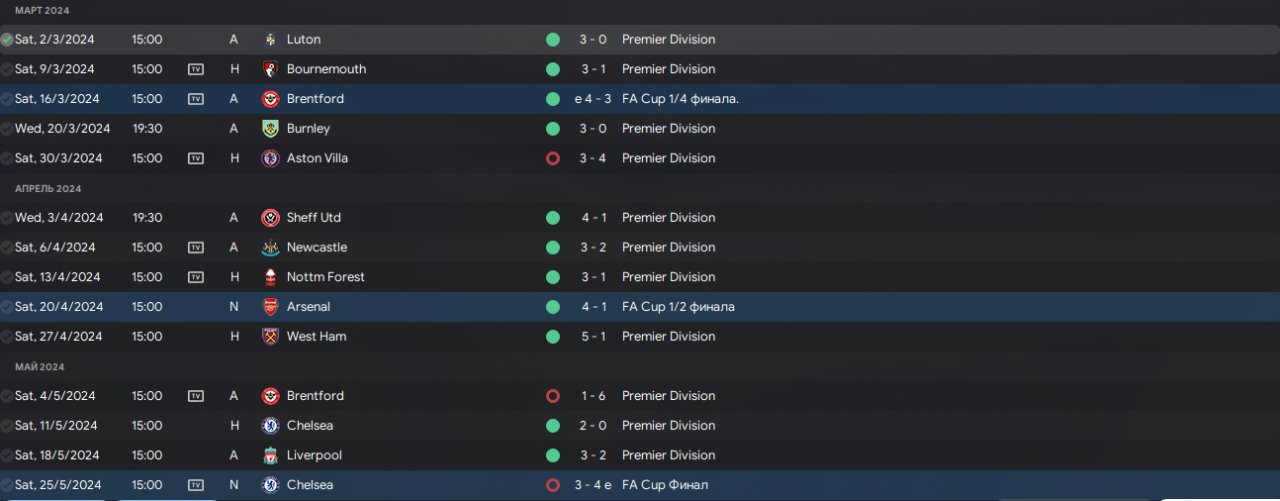The height and width of the screenshot is (501, 1280).
Task: Click TV icon on the Bournemouth fixture
Action: [x=196, y=69]
